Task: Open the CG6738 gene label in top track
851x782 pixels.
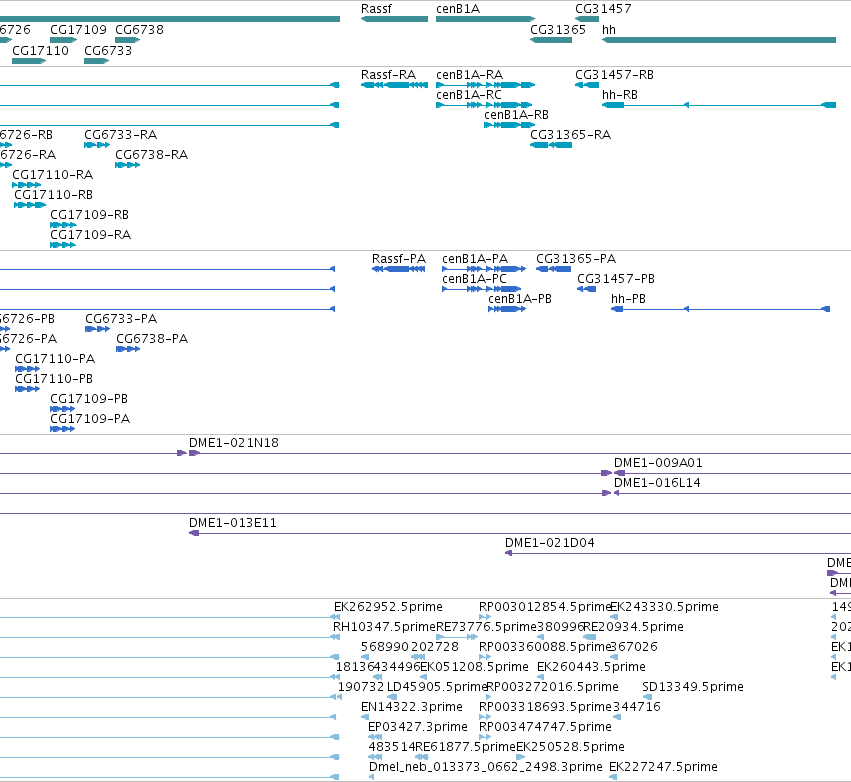Action: [x=139, y=29]
